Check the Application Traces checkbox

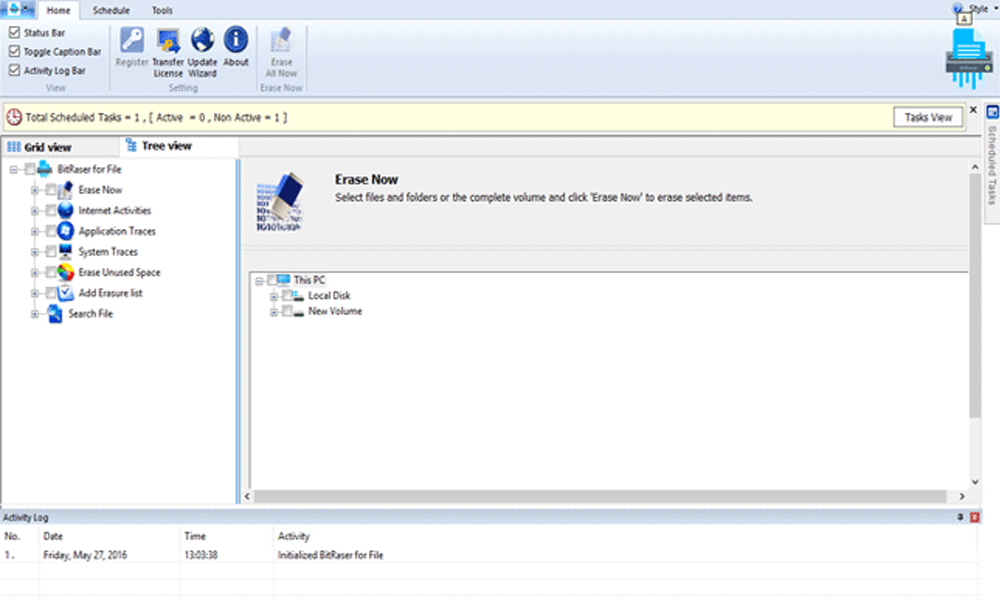50,231
